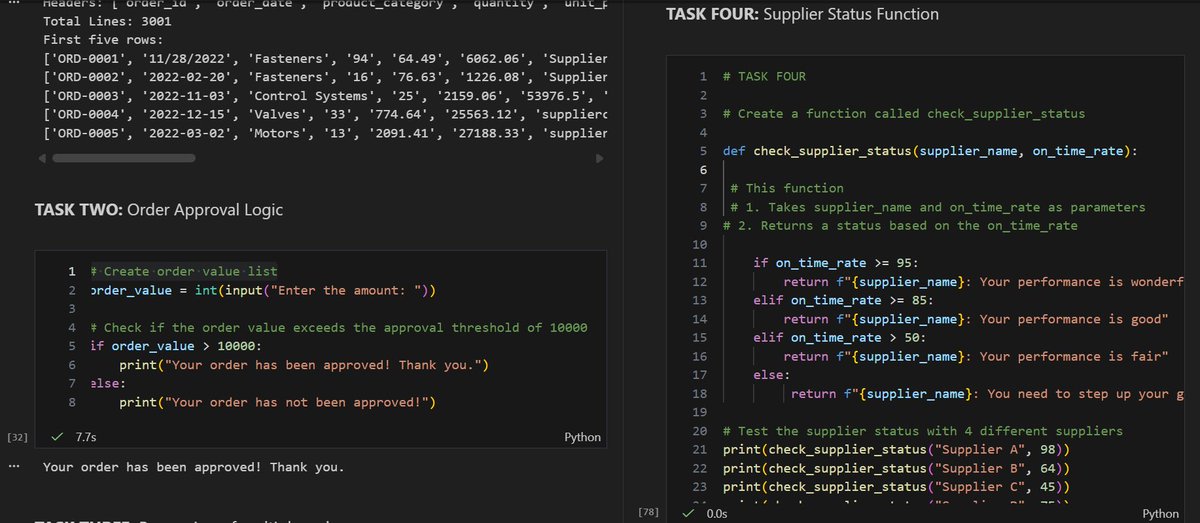Click the 'elif on_time_rate >= 85:' line
Image resolution: width=1200 pixels, height=523 pixels.
point(845,300)
